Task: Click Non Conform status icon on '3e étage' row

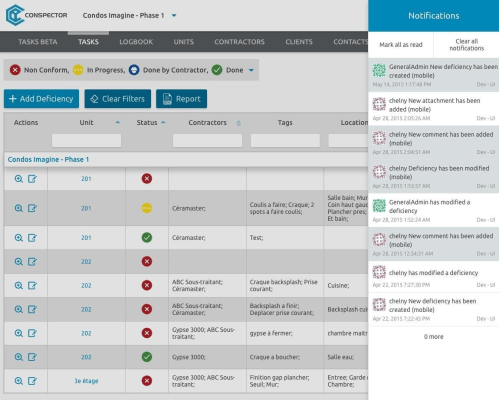Action: pyautogui.click(x=147, y=381)
